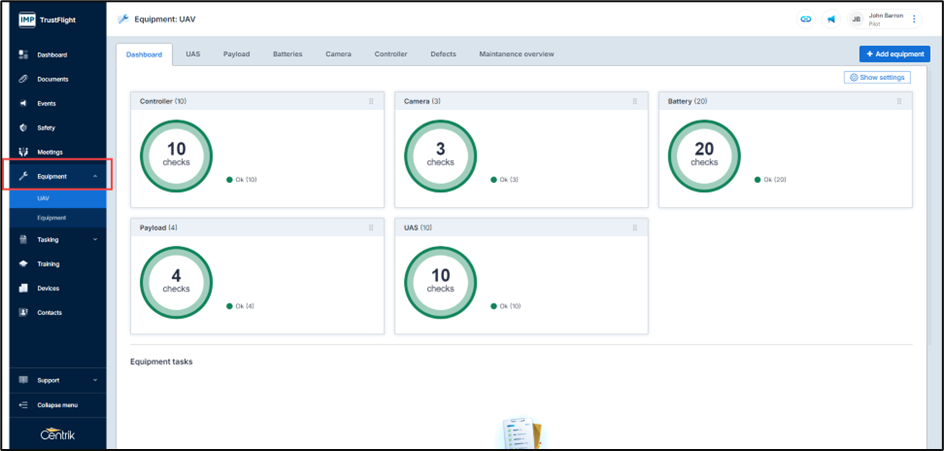The image size is (944, 451).
Task: Collapse the Equipment sidebar section
Action: [x=95, y=176]
